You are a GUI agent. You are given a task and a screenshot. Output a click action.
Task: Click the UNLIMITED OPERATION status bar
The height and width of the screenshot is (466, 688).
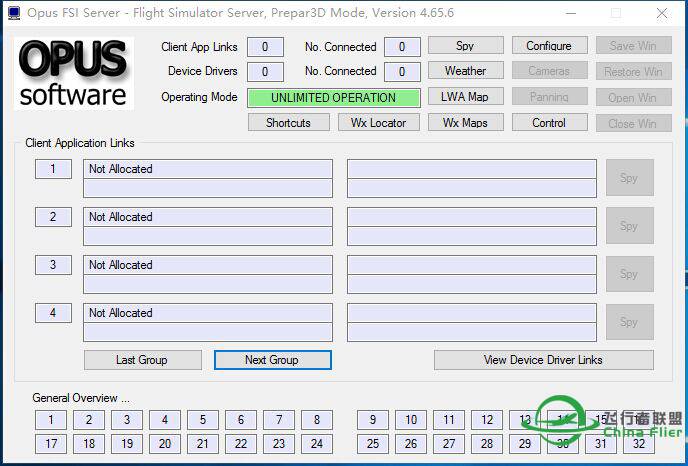point(333,98)
